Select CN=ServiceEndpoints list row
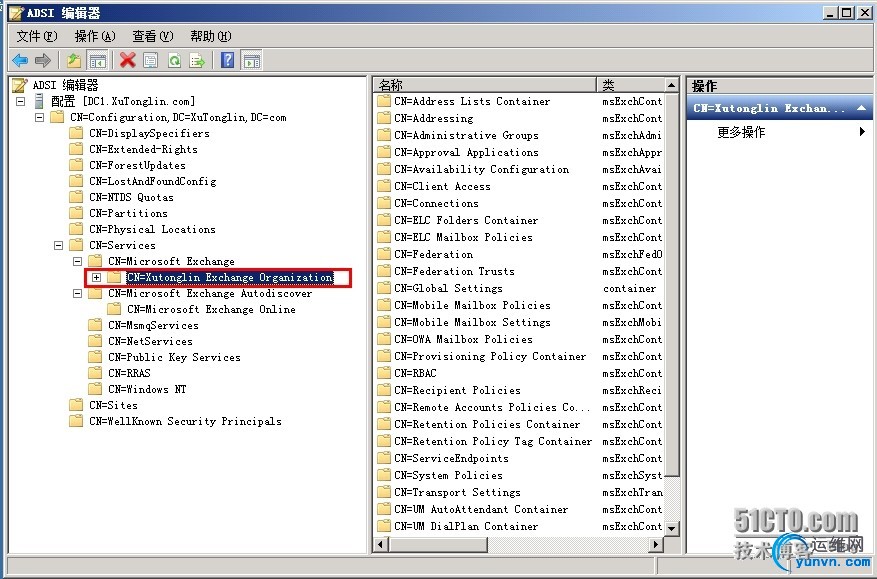Viewport: 877px width, 579px height. [451, 458]
